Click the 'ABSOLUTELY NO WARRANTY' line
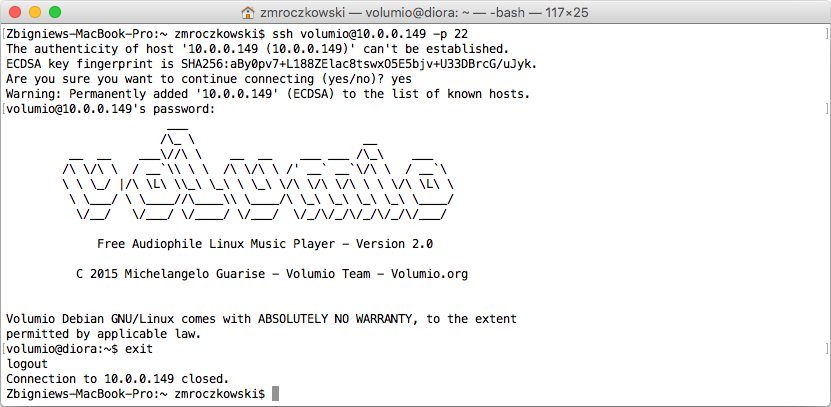 261,320
